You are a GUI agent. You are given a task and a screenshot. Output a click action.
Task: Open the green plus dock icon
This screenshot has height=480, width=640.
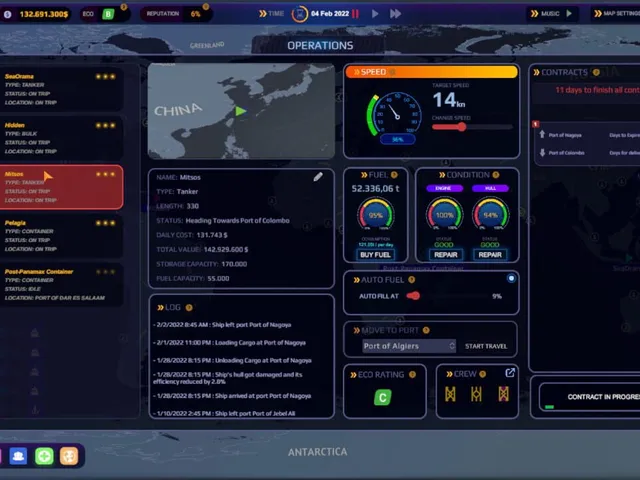tap(44, 456)
